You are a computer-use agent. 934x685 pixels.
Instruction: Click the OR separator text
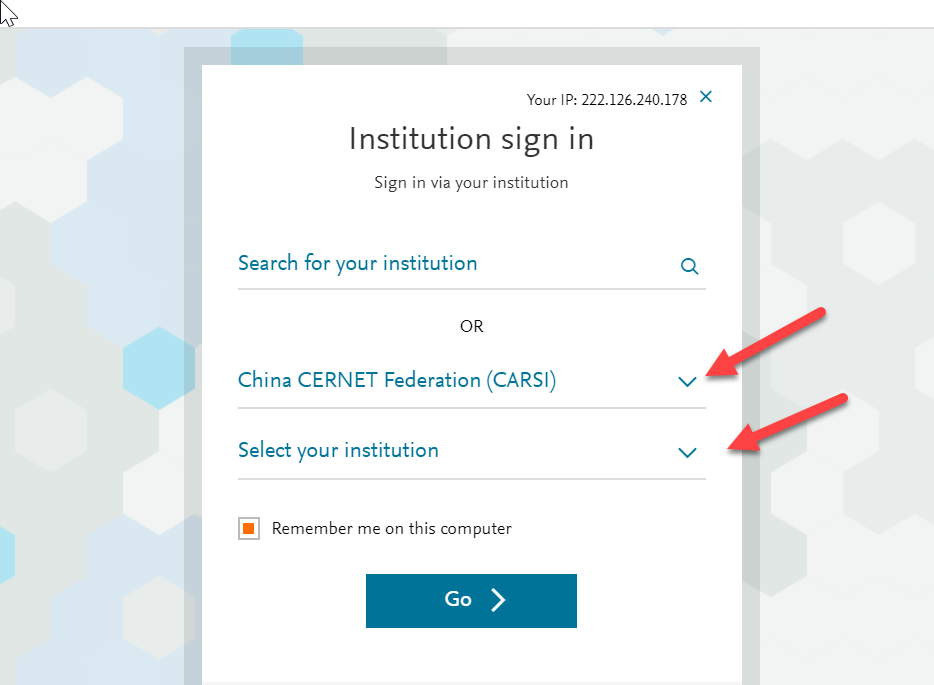pos(472,326)
